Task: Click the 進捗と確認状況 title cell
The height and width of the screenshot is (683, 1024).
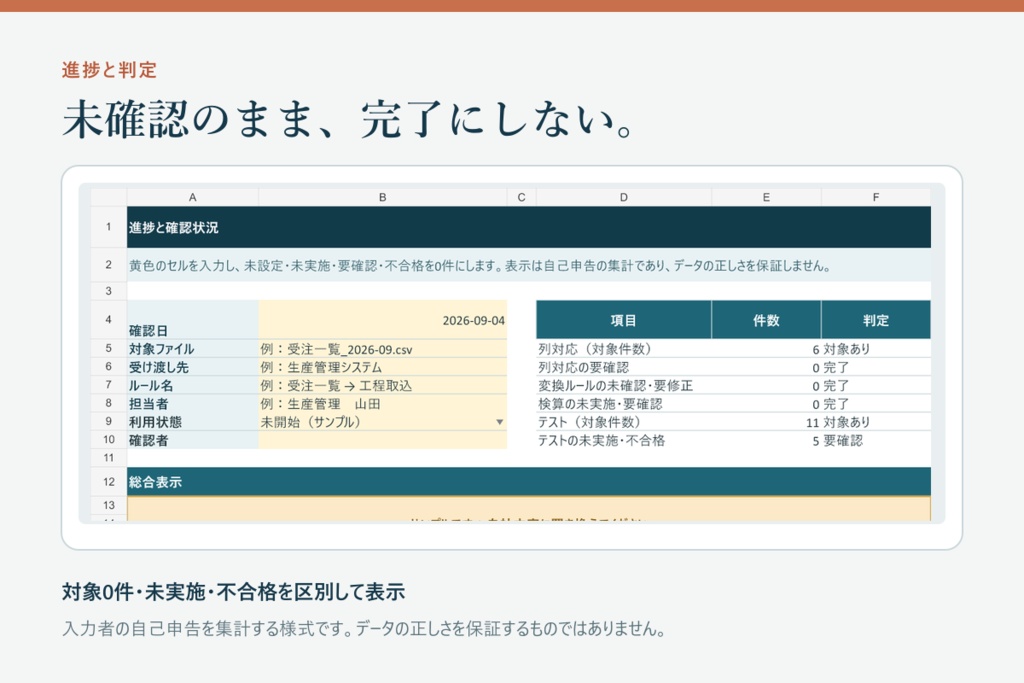Action: tap(529, 227)
